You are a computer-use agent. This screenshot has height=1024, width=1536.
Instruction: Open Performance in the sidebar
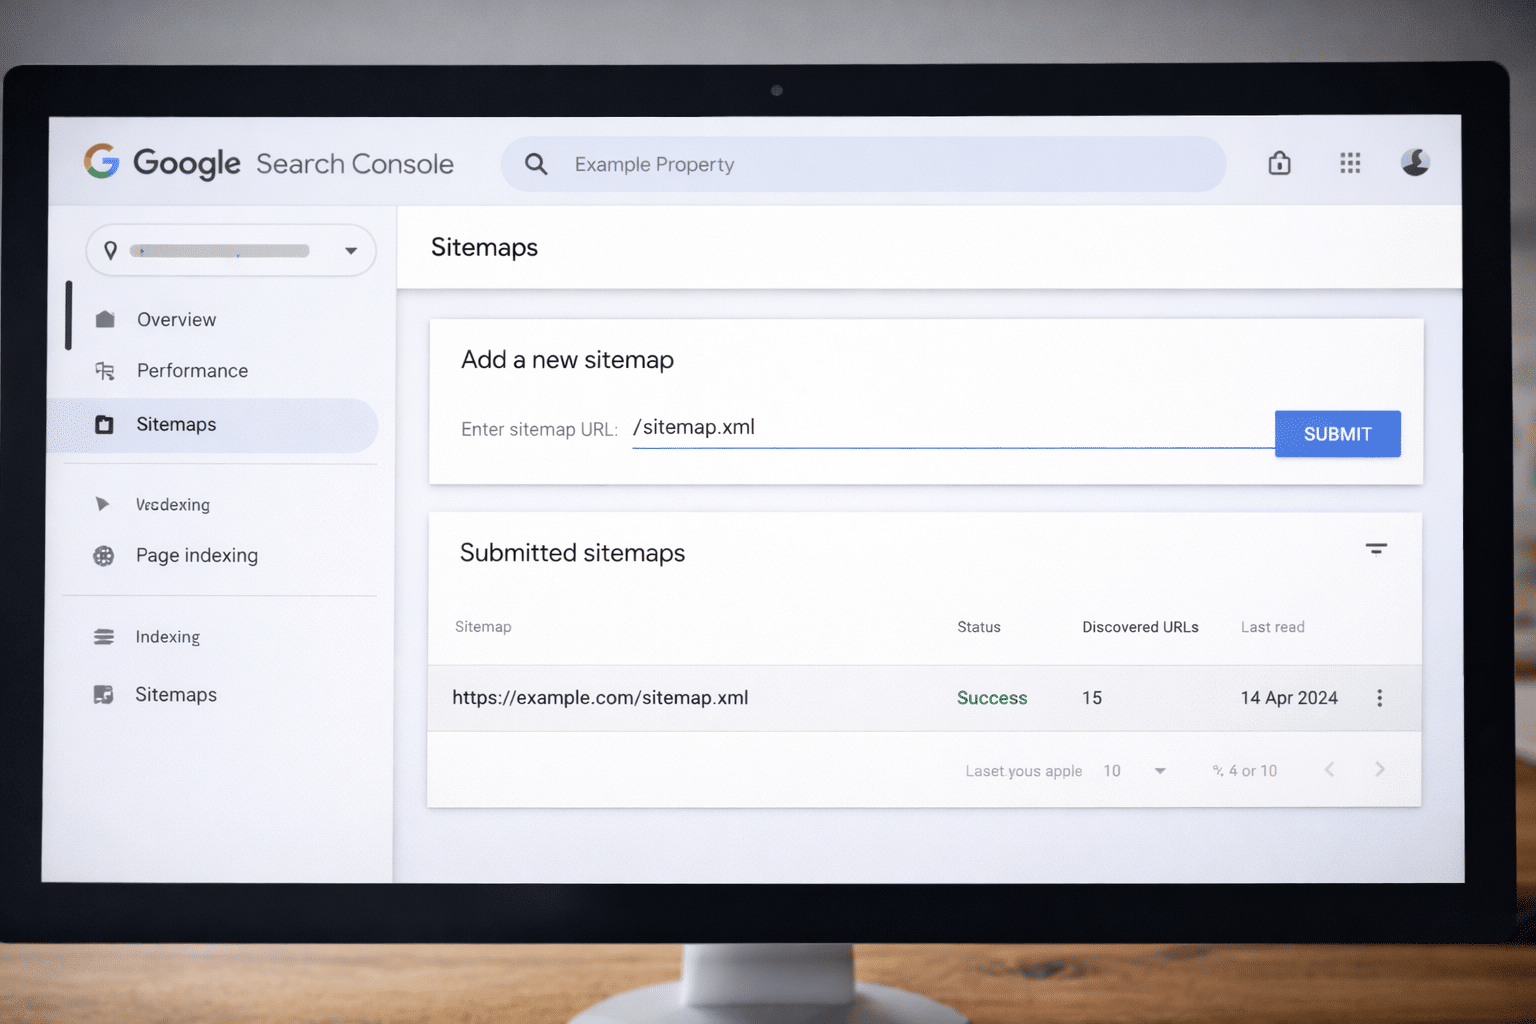192,371
